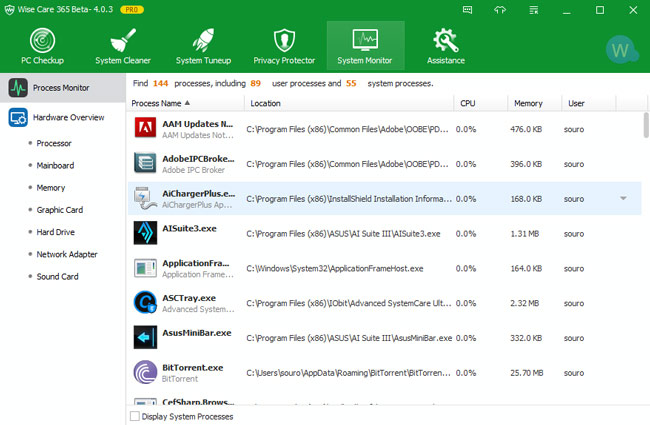Select Hardware Overview in sidebar

tap(63, 117)
